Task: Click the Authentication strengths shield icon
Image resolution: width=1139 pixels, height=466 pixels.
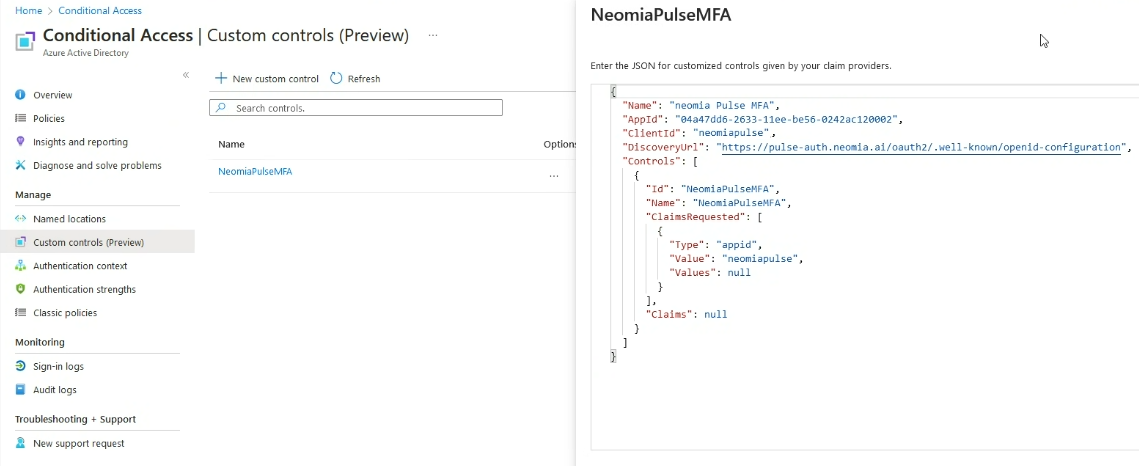Action: 20,289
